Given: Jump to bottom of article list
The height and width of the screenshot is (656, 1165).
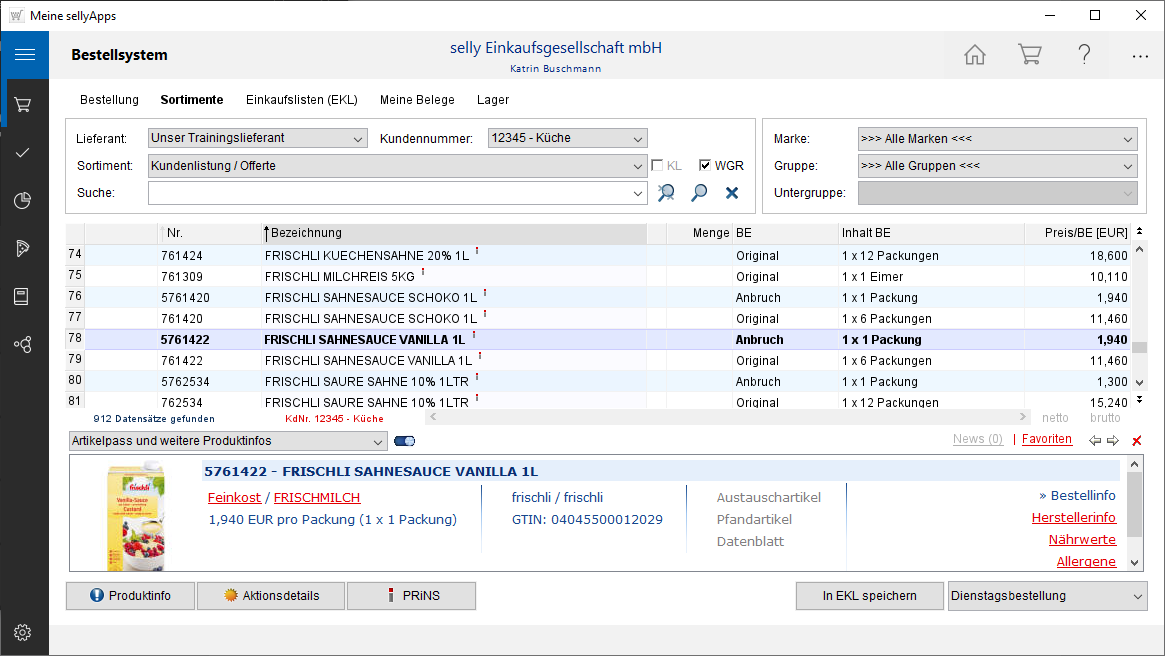Looking at the screenshot, I should coord(1140,400).
